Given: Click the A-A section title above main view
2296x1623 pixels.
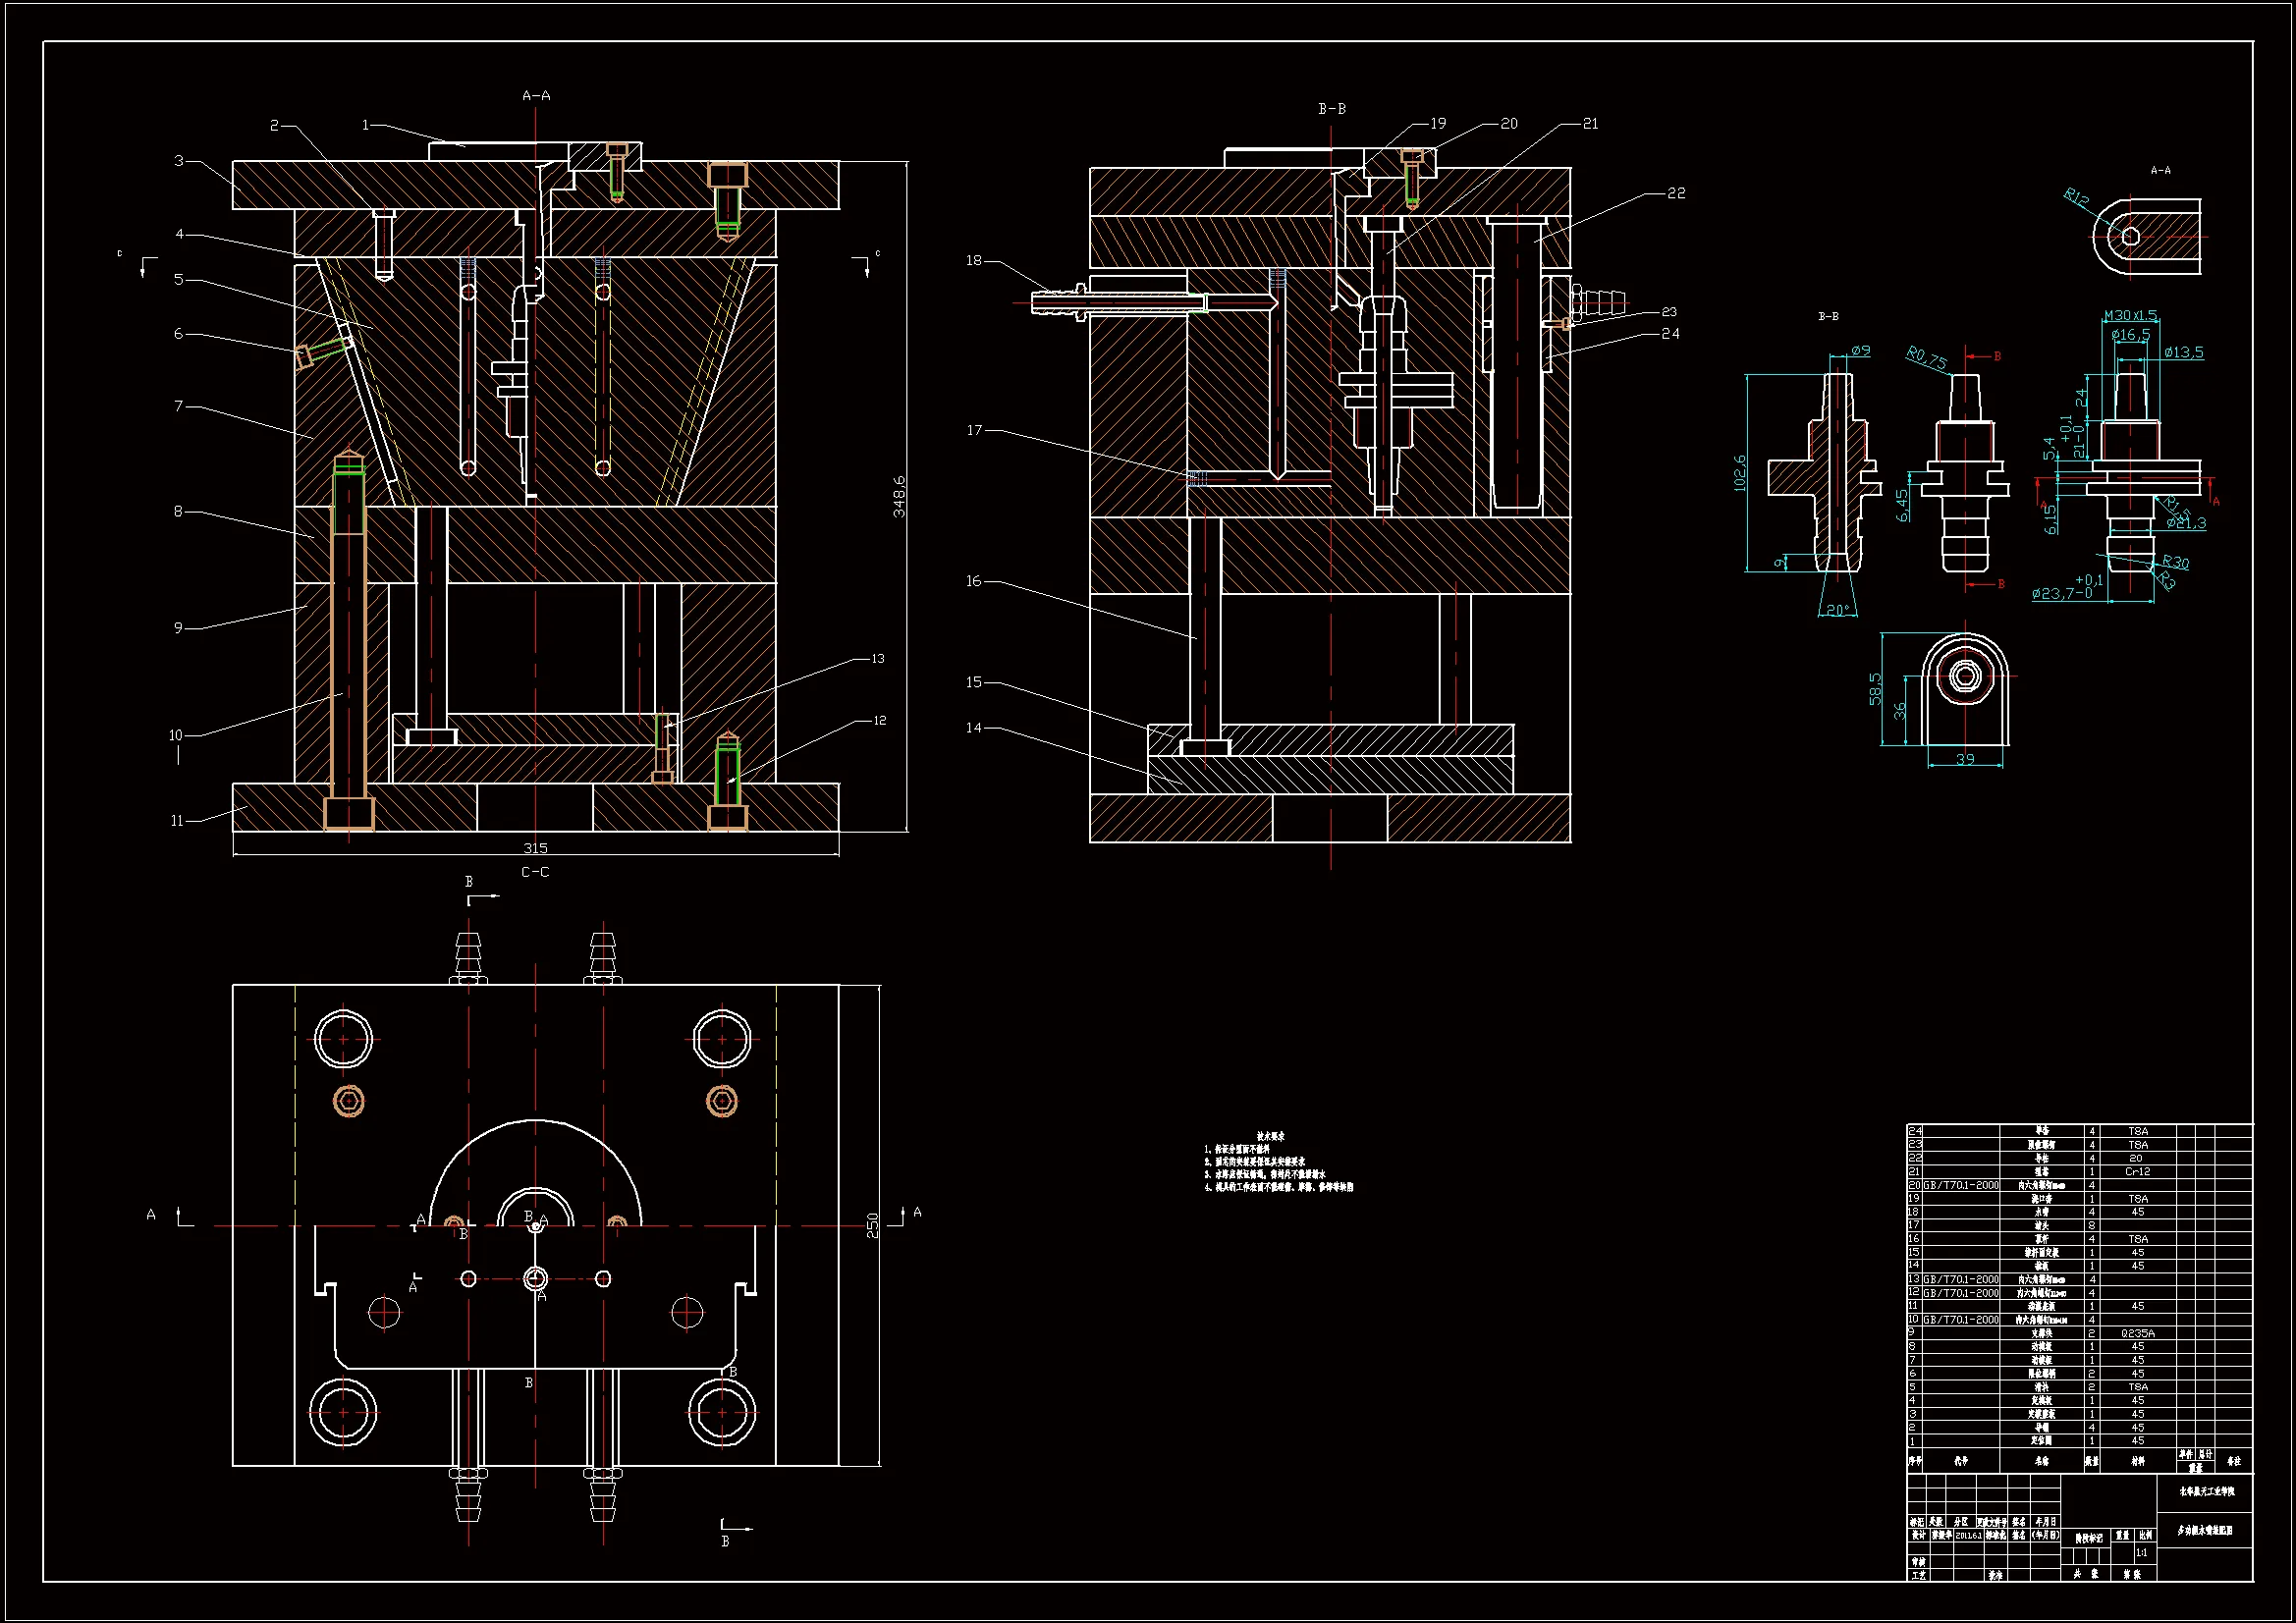Looking at the screenshot, I should (x=536, y=96).
